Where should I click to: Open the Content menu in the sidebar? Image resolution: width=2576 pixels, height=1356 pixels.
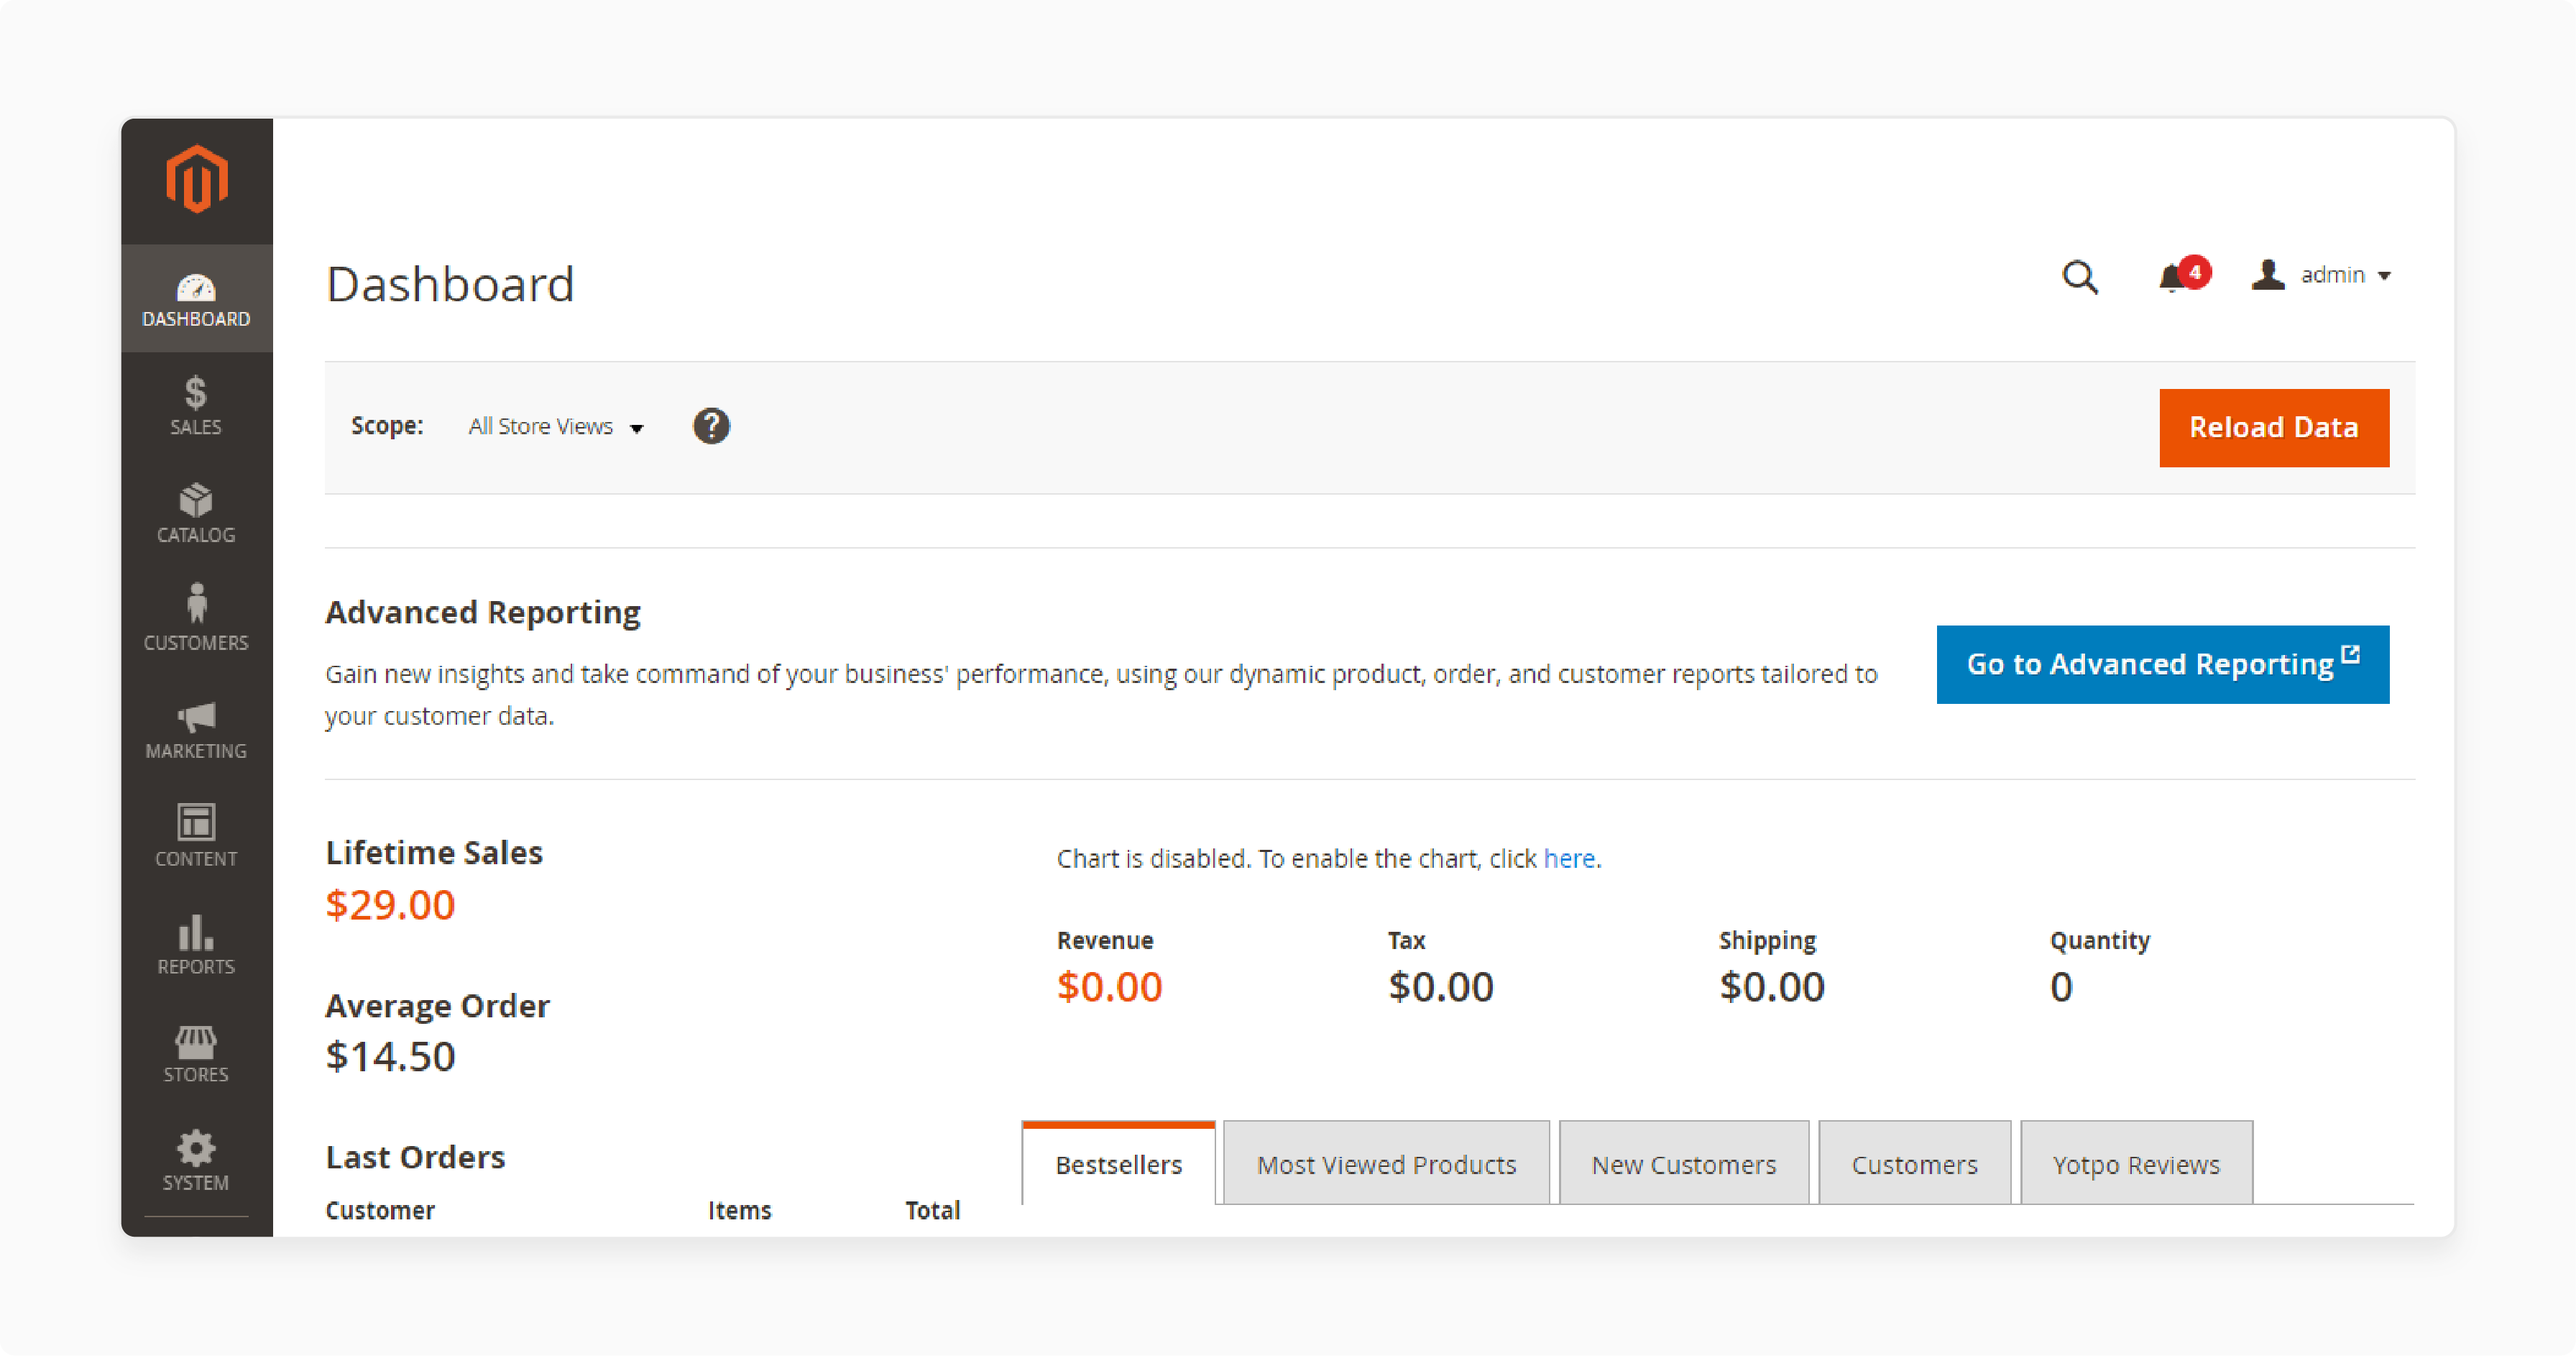[196, 838]
